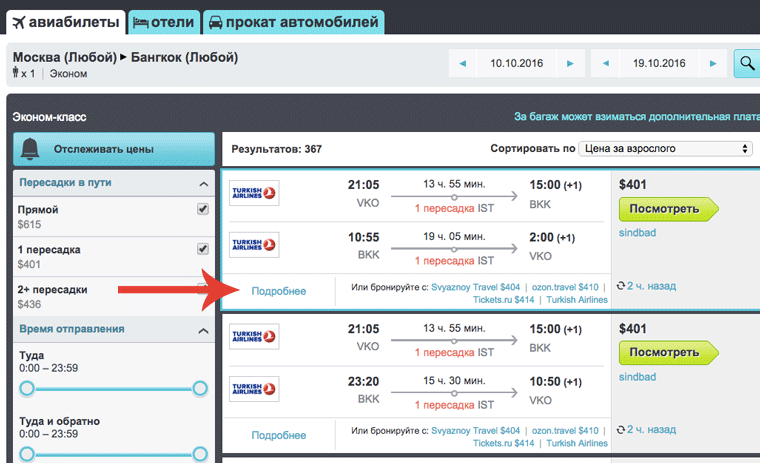The height and width of the screenshot is (463, 760).
Task: Click the refresh icon next to '2 ч. назад'
Action: (622, 286)
